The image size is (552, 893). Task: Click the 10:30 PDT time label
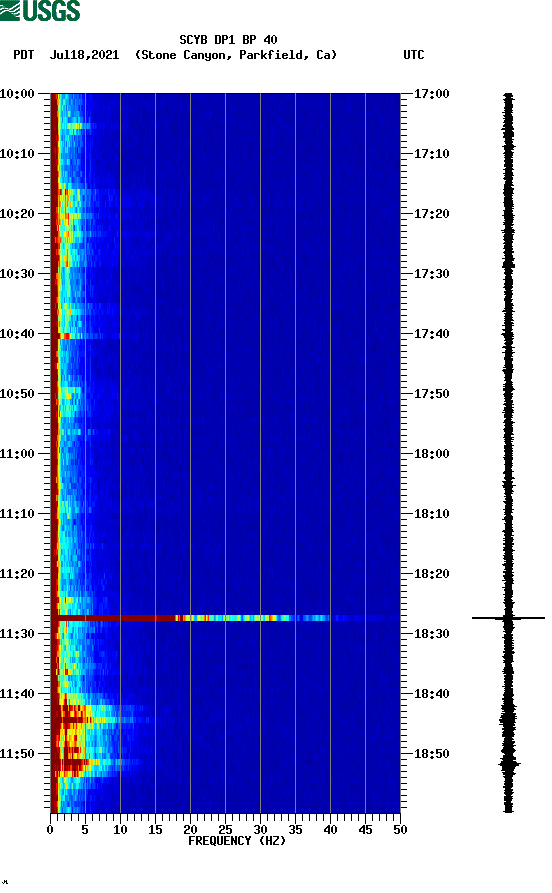[17, 273]
